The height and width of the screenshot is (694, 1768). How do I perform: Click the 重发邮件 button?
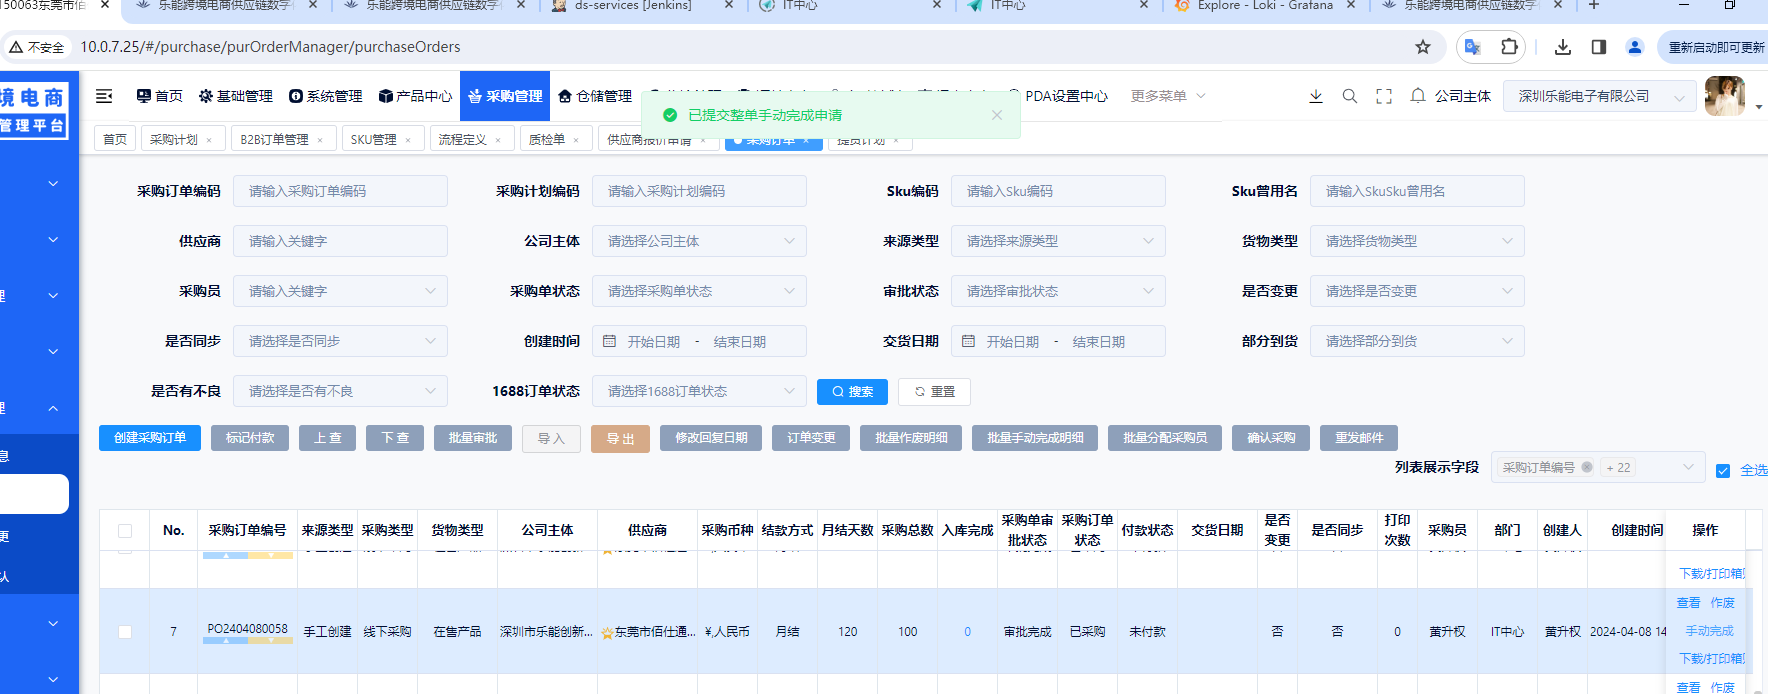1359,438
